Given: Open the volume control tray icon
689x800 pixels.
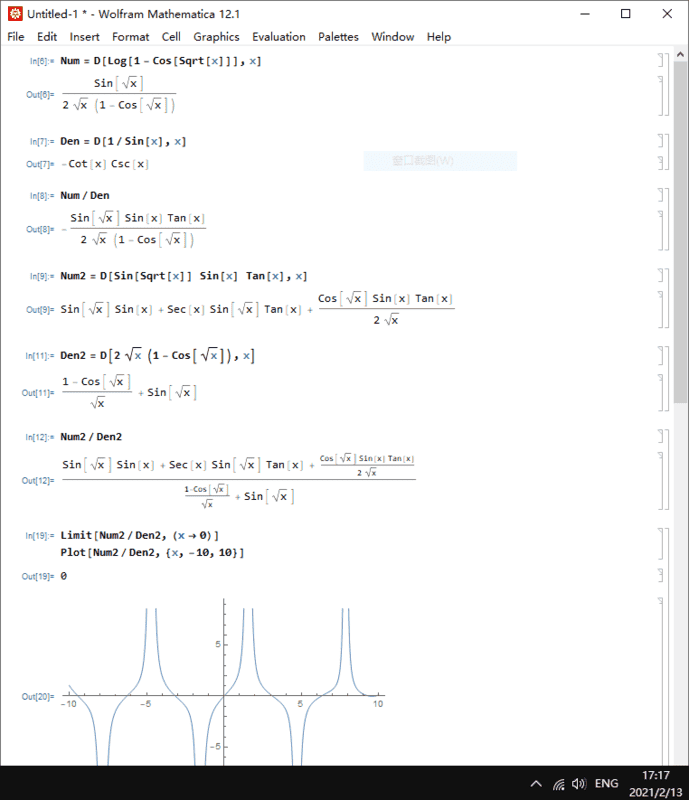Looking at the screenshot, I should [x=579, y=783].
